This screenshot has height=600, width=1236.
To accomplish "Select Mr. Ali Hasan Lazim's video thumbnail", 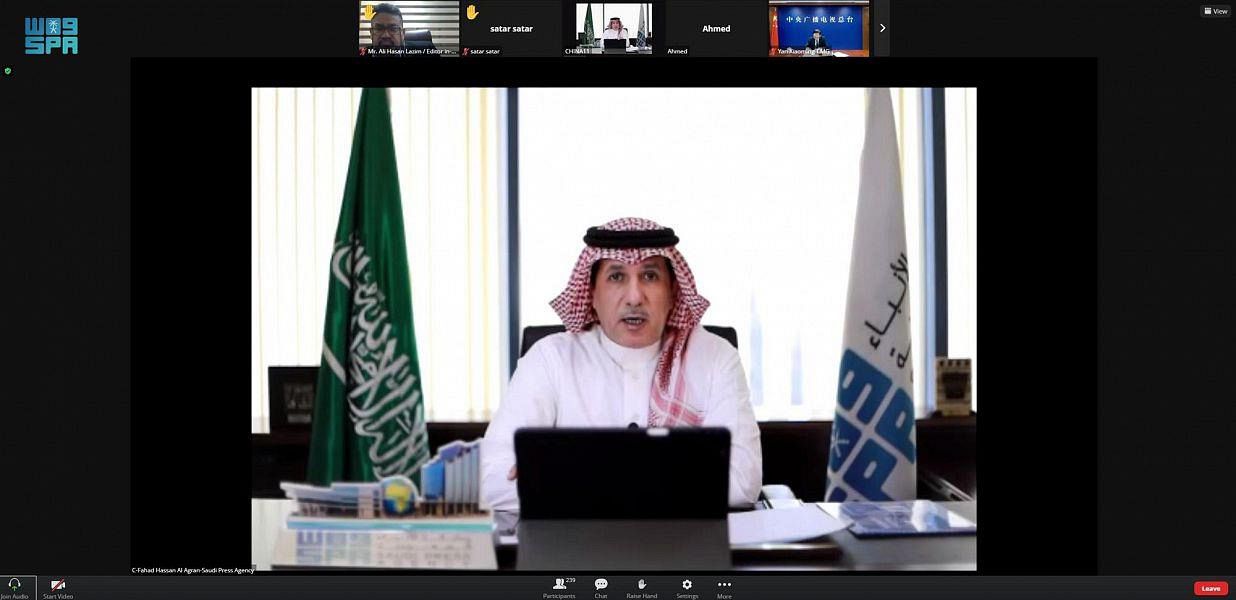I will [x=409, y=28].
